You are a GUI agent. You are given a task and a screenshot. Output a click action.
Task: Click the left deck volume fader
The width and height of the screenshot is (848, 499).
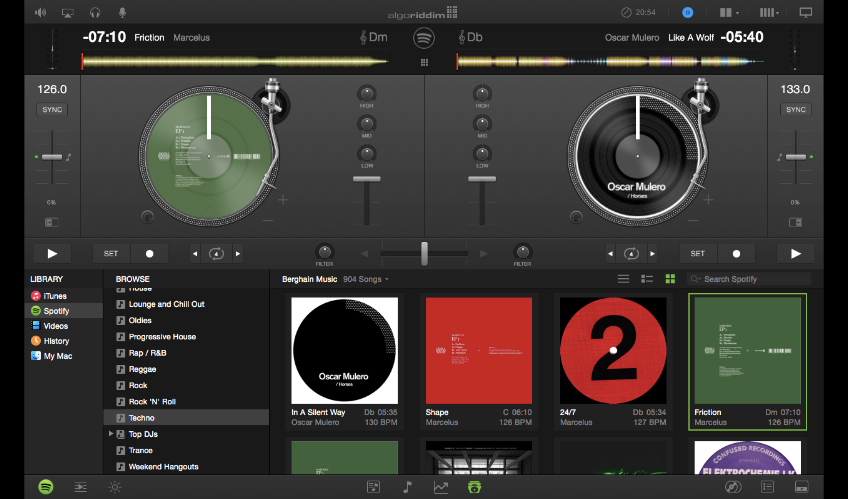point(367,179)
